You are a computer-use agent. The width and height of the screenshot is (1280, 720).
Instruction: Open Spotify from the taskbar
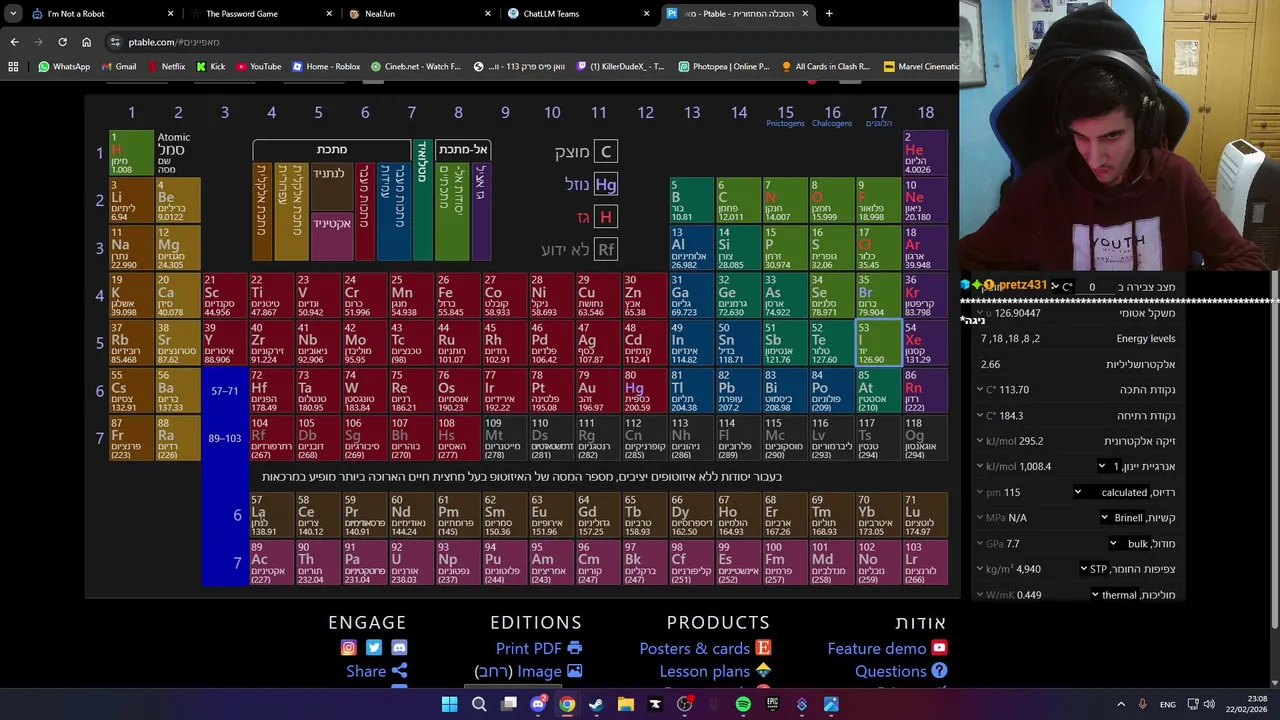pyautogui.click(x=743, y=704)
